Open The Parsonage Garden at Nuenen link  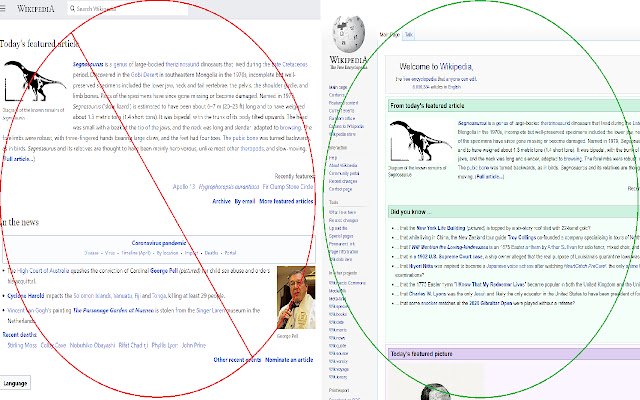(x=113, y=310)
